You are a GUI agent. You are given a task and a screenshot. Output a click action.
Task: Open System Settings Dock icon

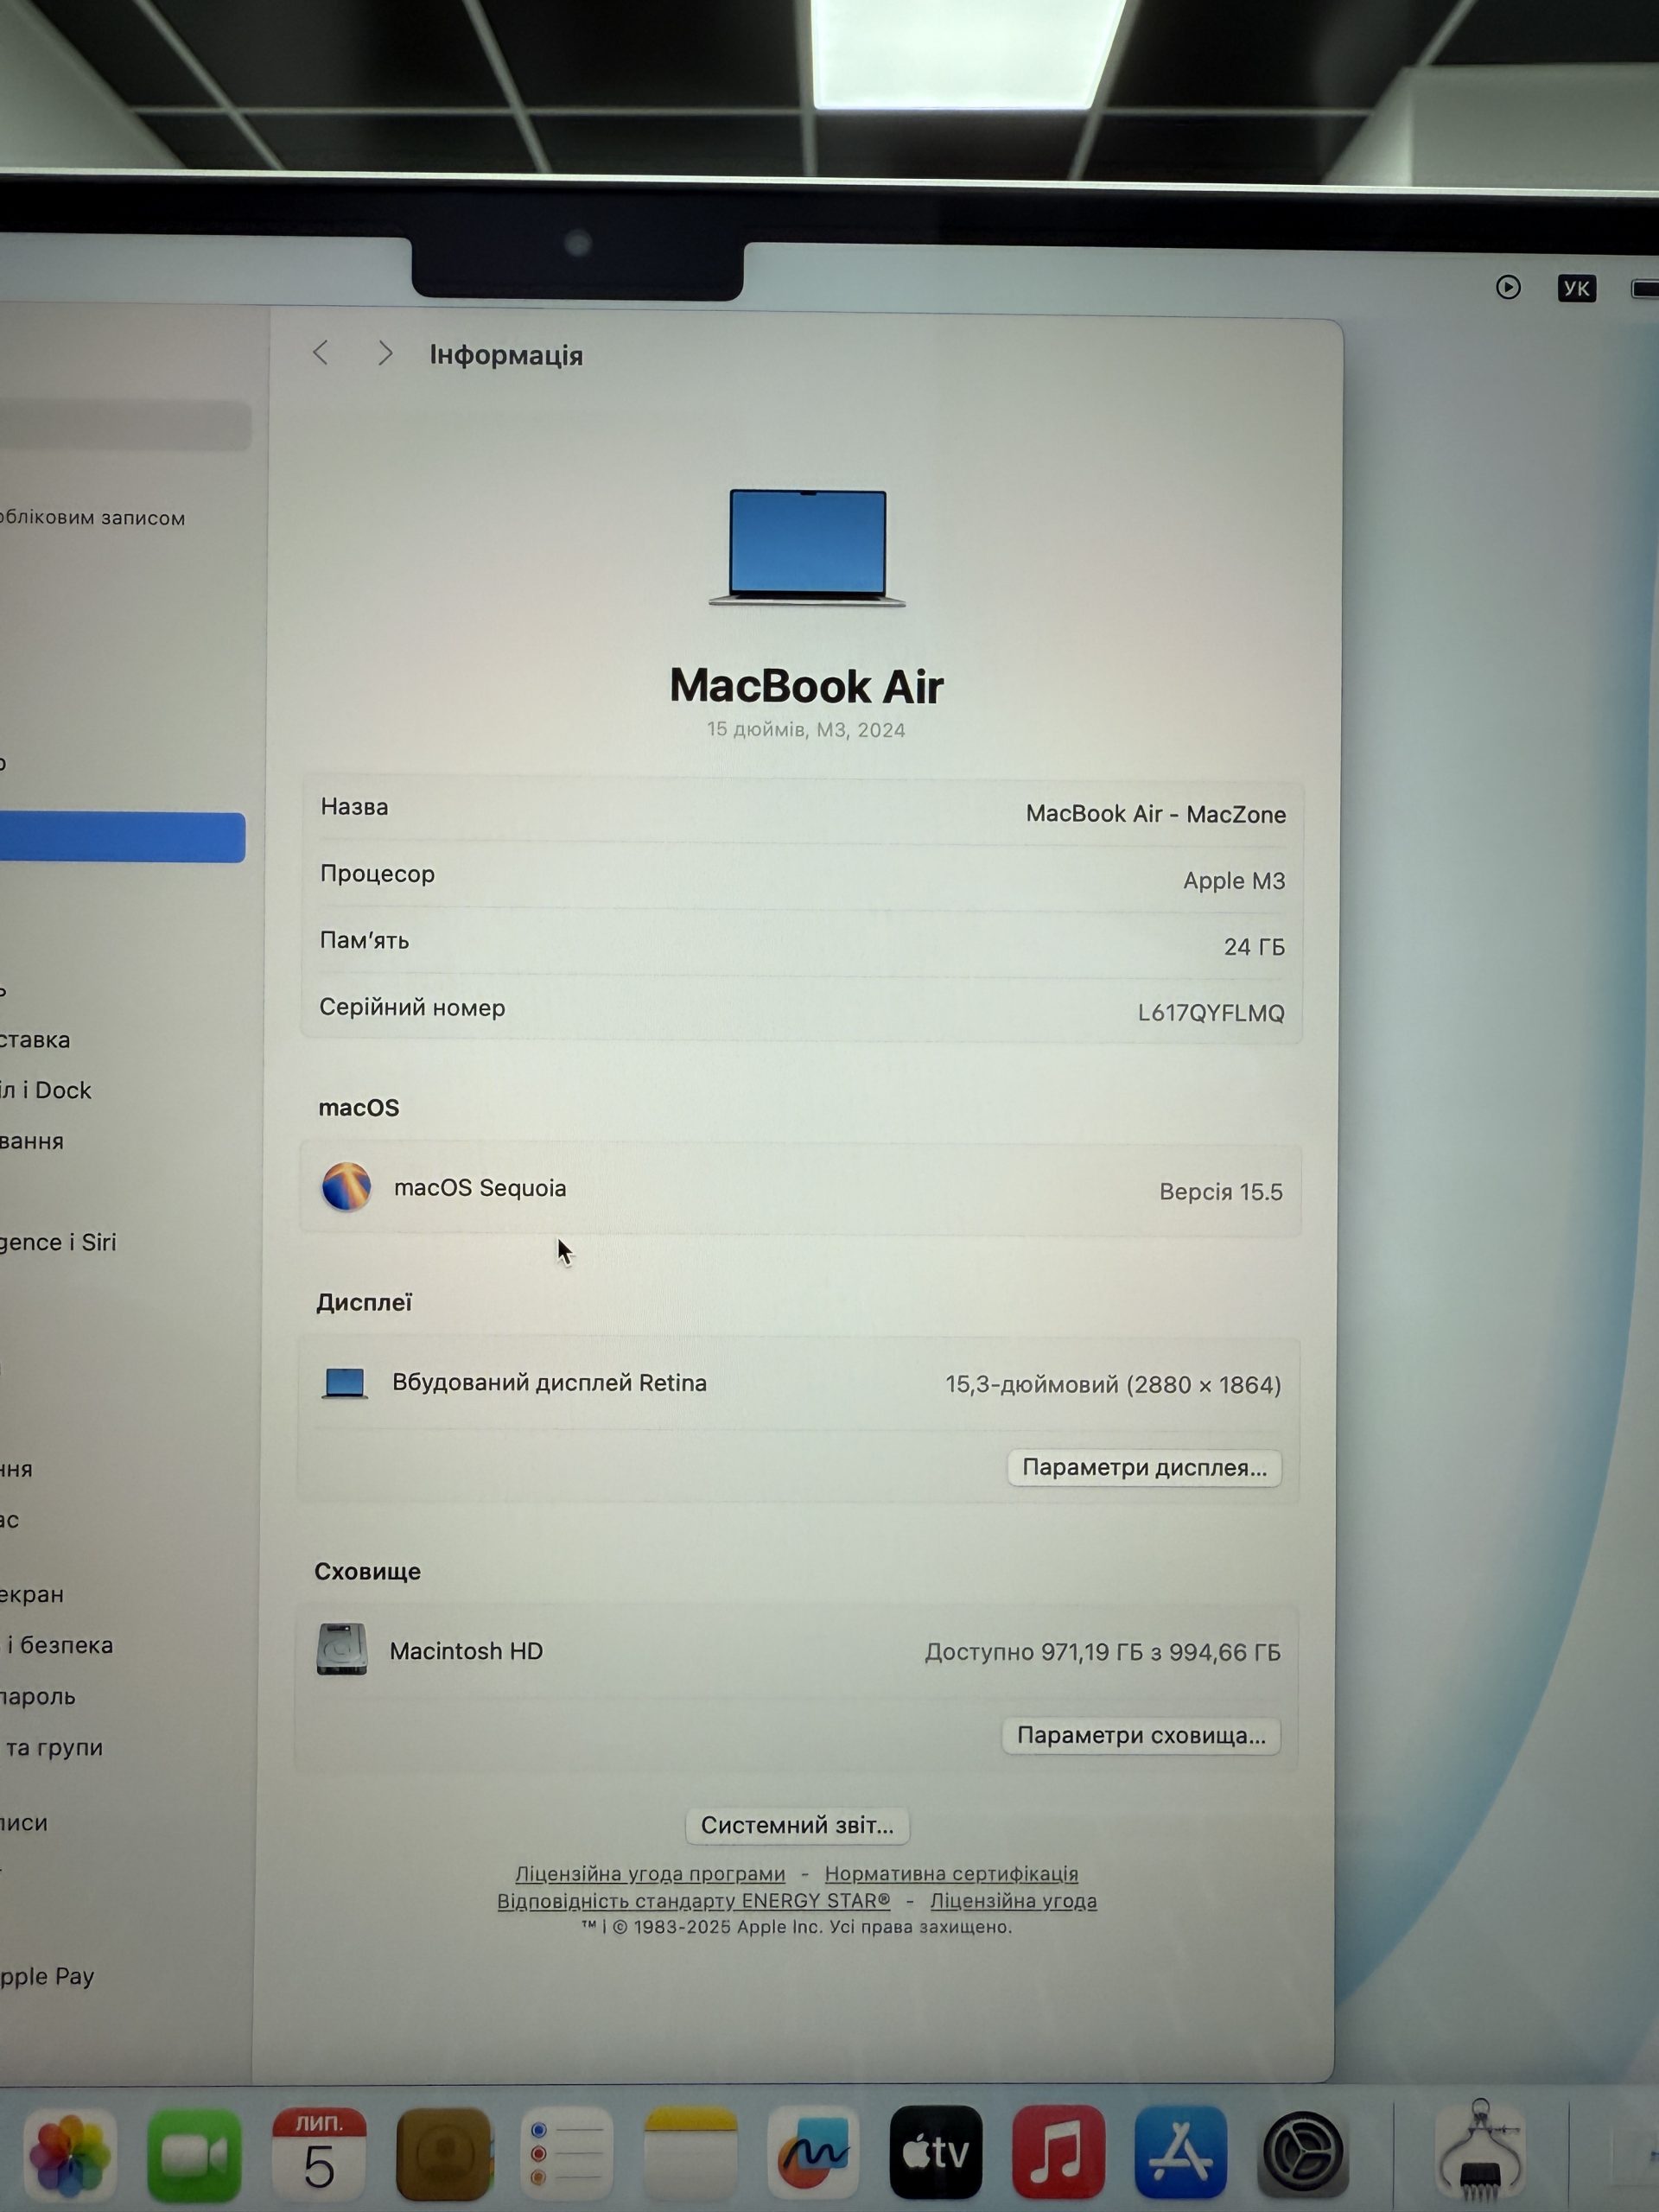1303,2152
